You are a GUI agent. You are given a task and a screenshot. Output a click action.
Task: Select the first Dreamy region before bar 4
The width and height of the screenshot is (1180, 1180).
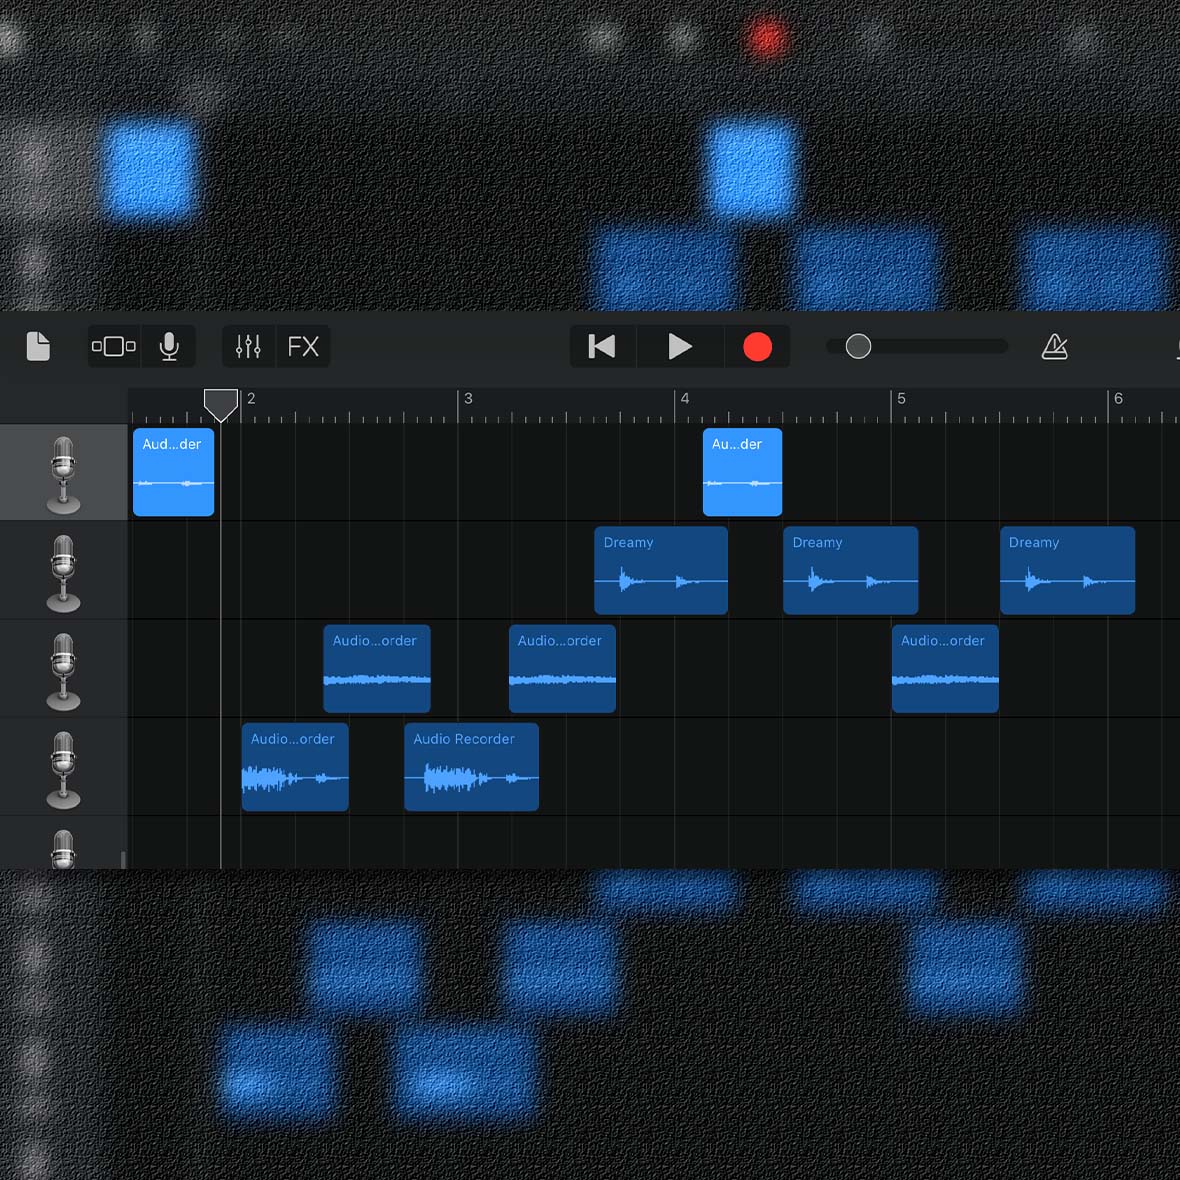point(661,570)
